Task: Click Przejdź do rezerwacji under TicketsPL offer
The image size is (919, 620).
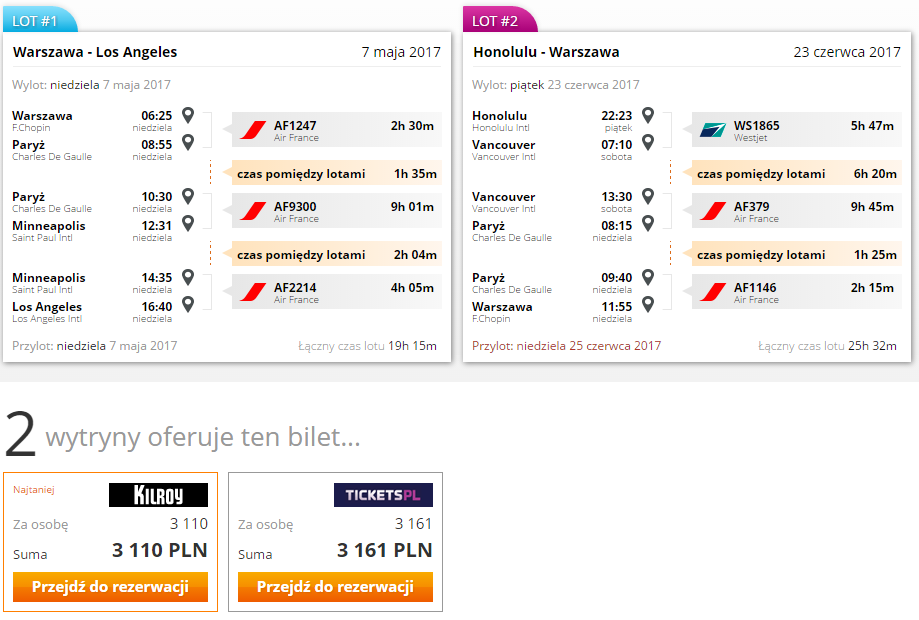Action: (x=335, y=587)
